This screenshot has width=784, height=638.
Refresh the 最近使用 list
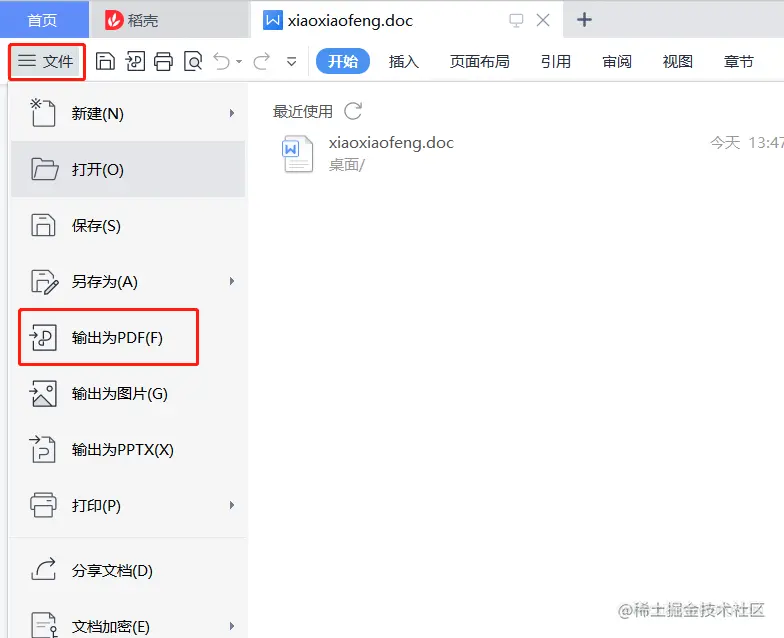(x=353, y=111)
